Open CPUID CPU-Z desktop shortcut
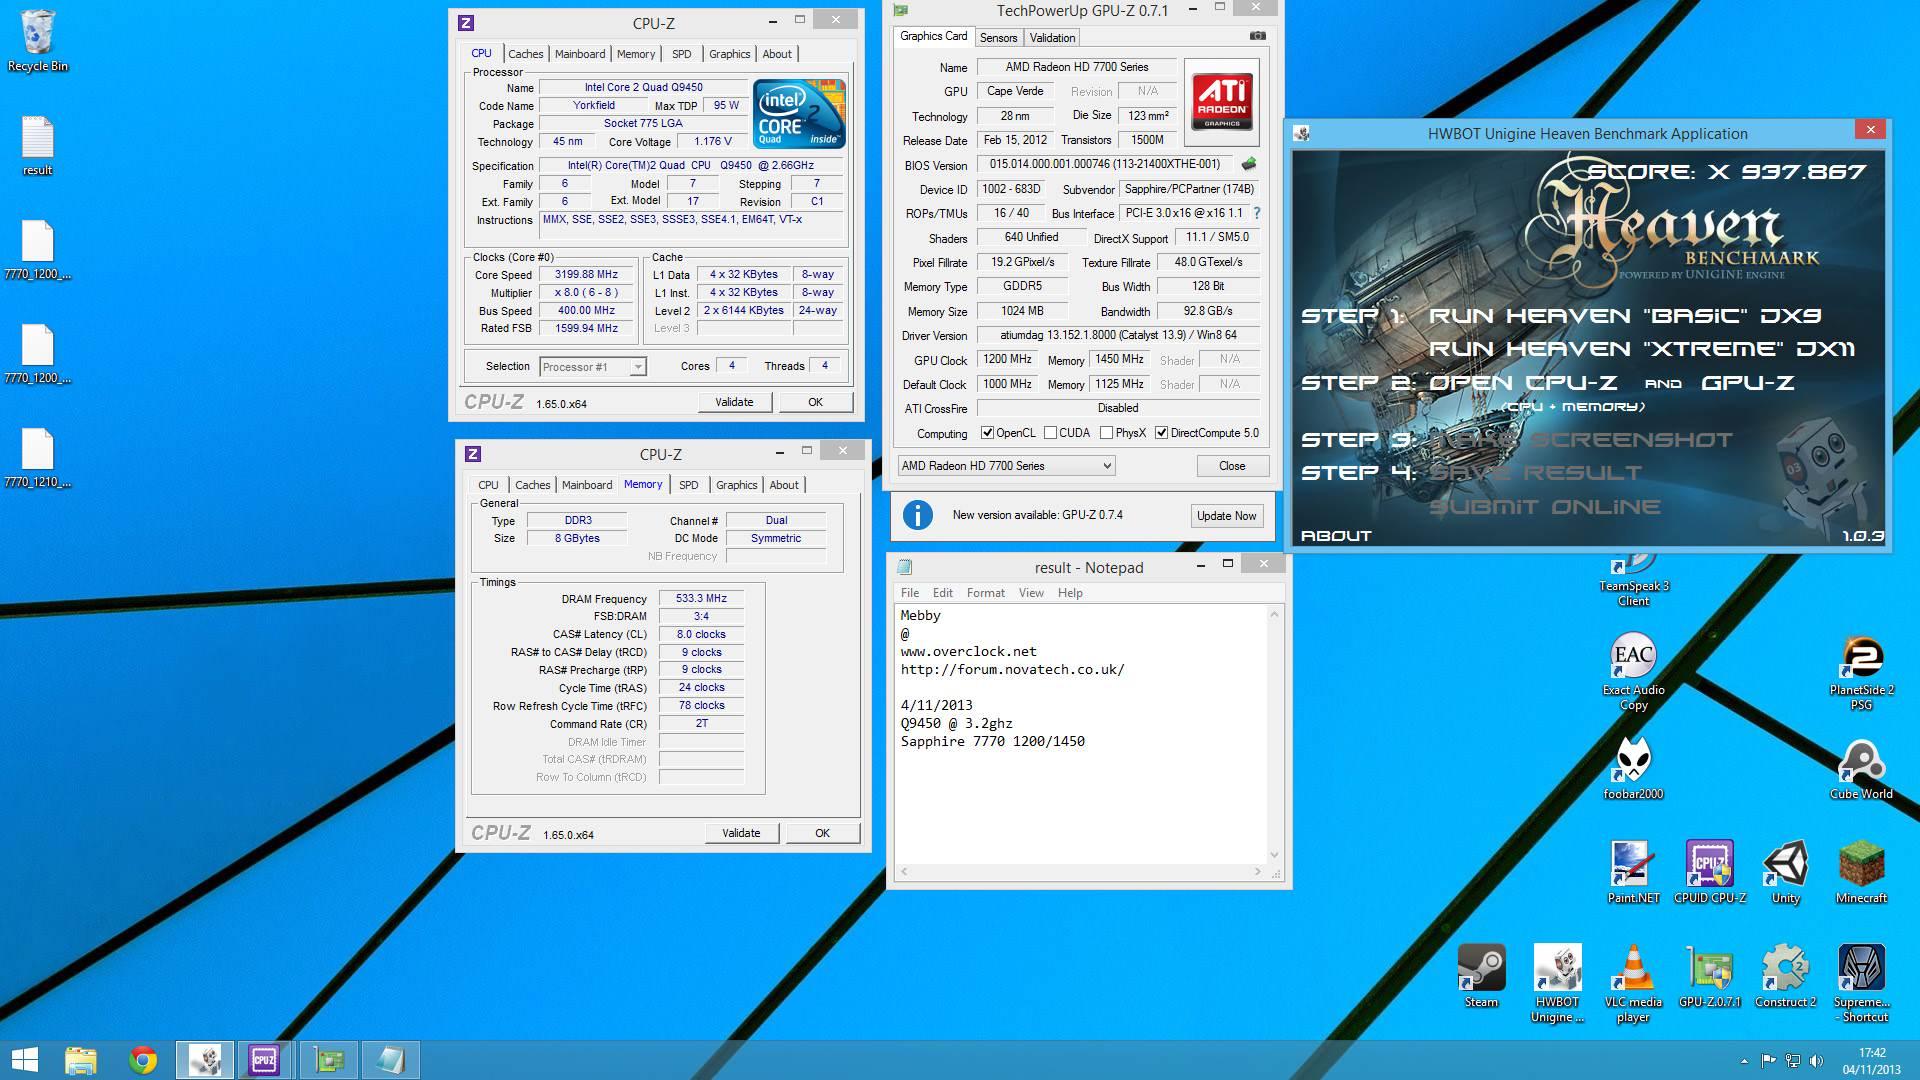Image resolution: width=1920 pixels, height=1080 pixels. pos(1709,871)
